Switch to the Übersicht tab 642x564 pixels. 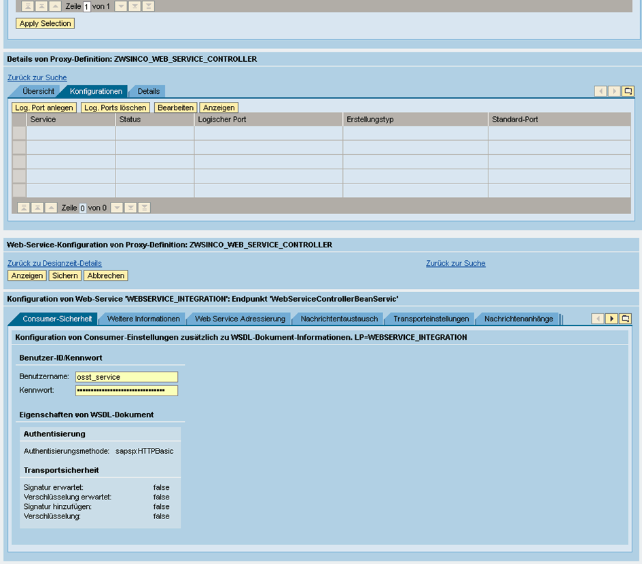pos(38,91)
